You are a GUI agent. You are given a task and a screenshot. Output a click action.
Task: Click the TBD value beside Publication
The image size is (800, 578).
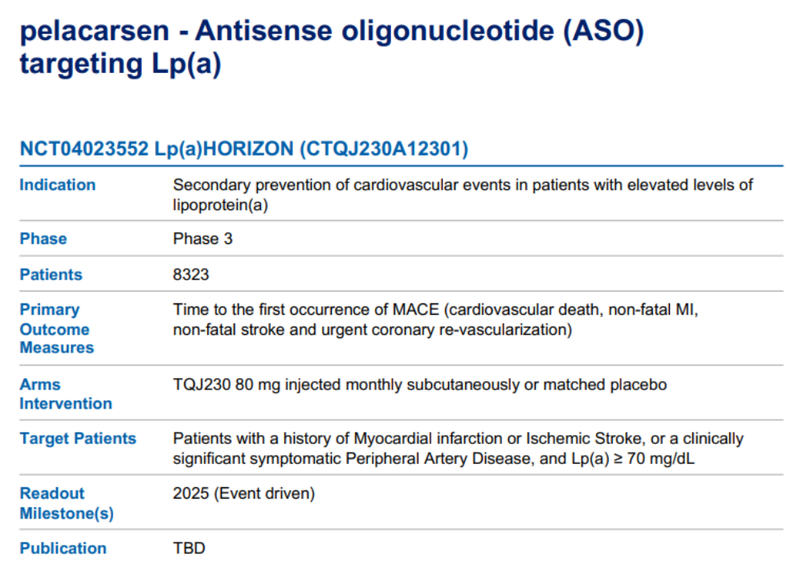[189, 548]
